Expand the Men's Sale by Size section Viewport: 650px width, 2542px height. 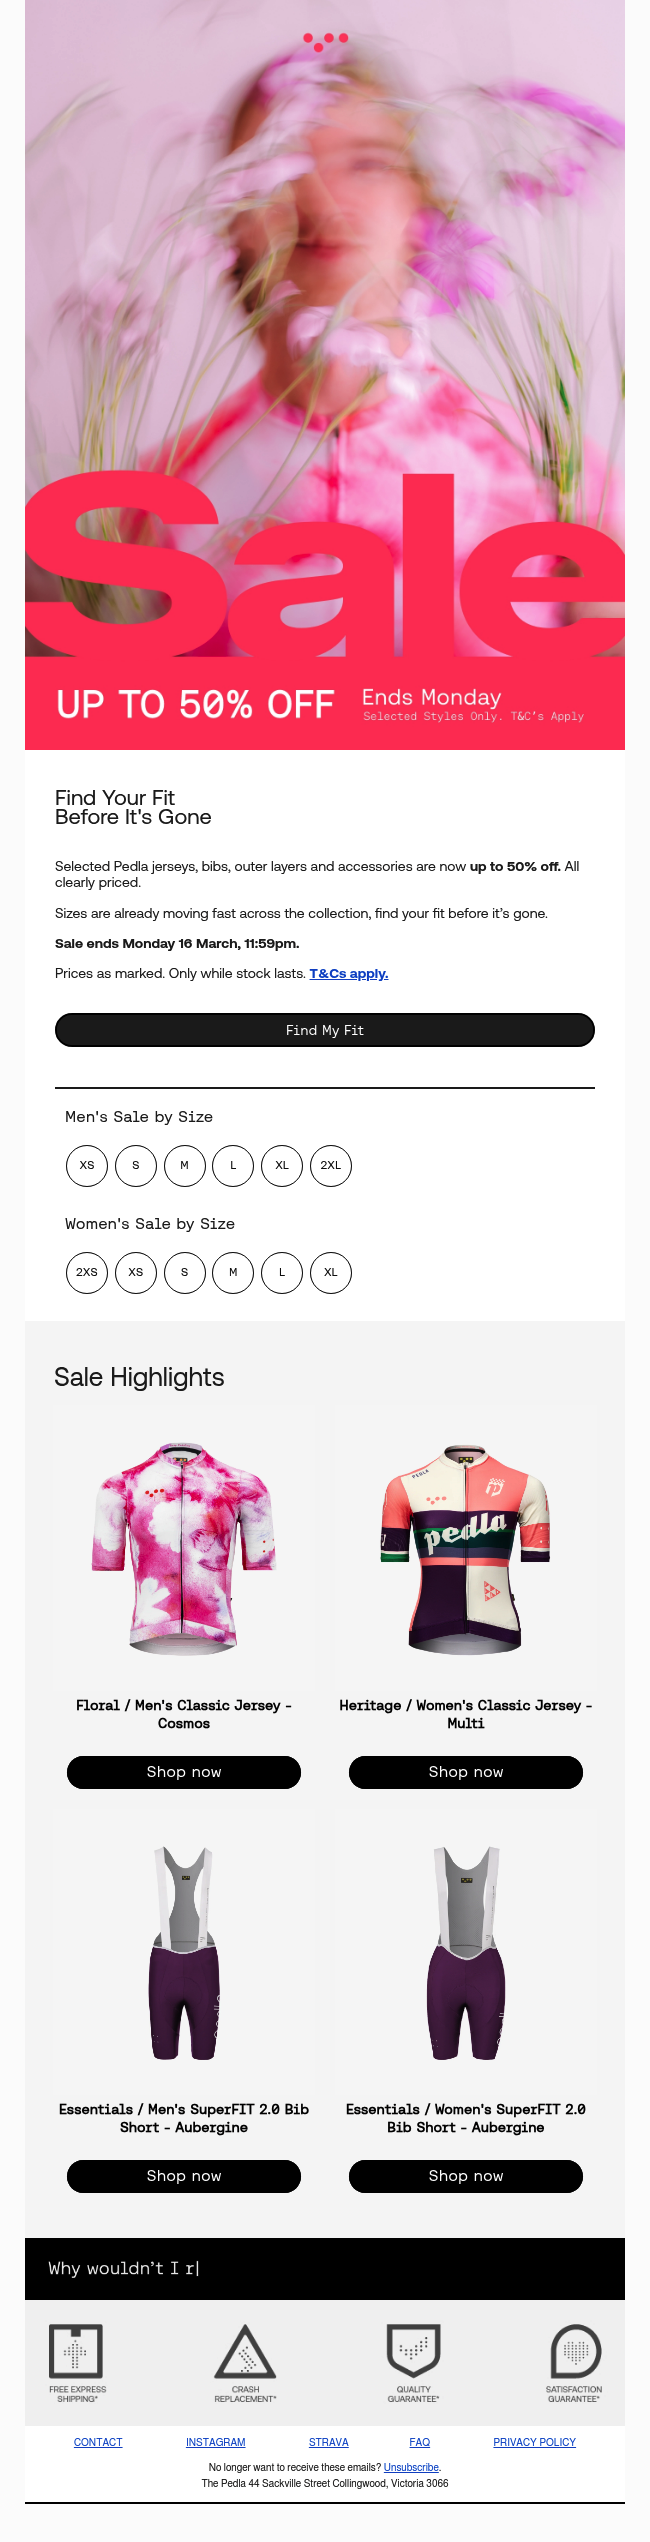click(x=137, y=1116)
